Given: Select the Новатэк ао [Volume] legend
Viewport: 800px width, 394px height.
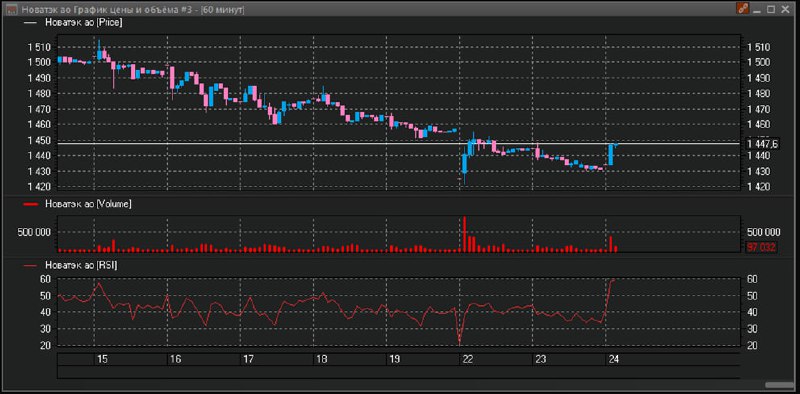Looking at the screenshot, I should pos(88,204).
